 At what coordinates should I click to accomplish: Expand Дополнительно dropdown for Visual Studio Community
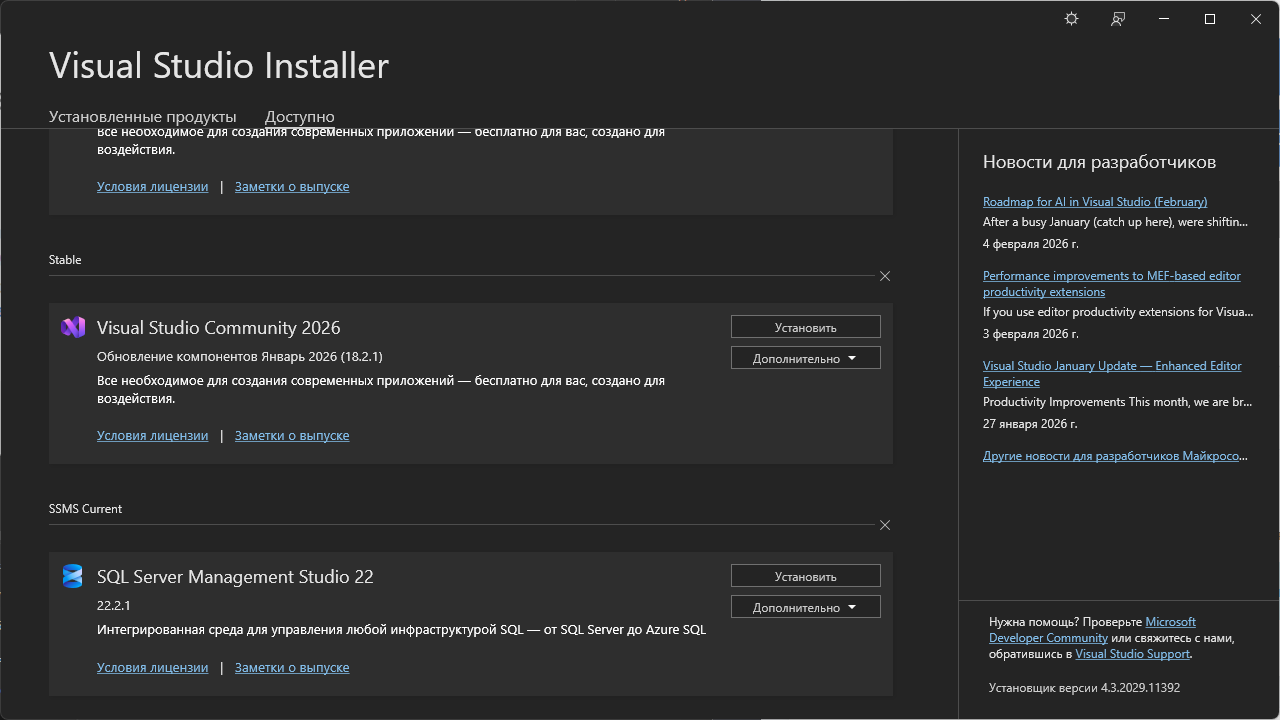pyautogui.click(x=806, y=358)
